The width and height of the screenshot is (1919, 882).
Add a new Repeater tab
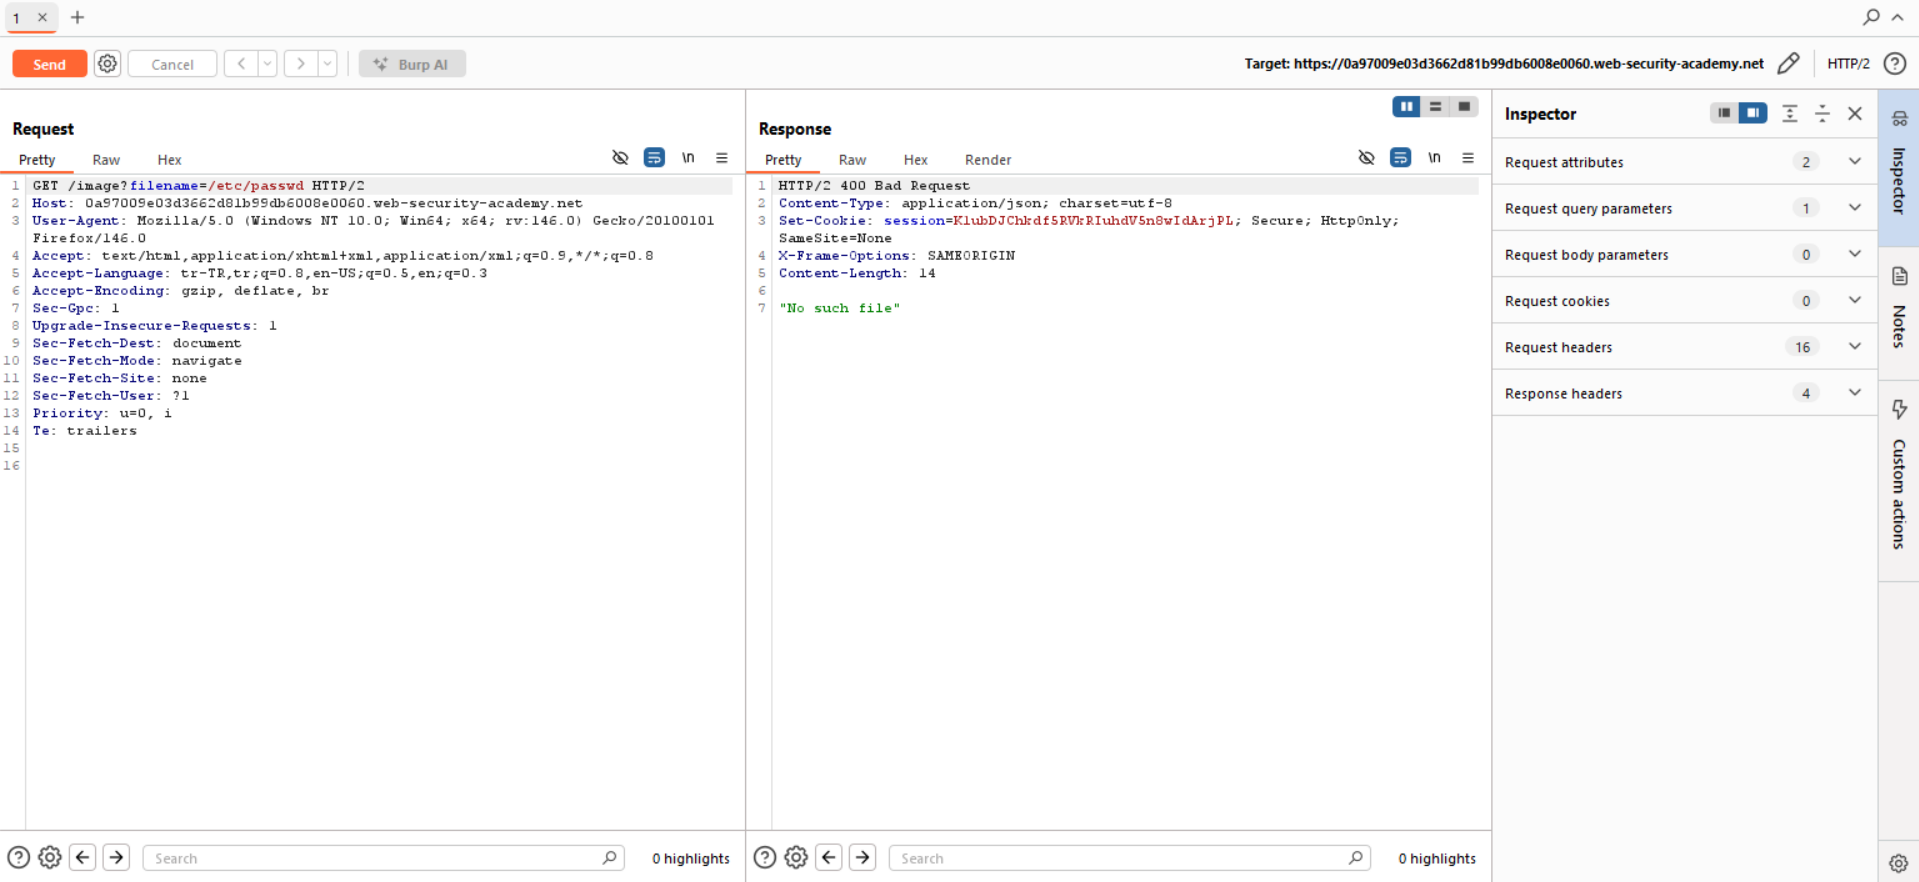(77, 17)
